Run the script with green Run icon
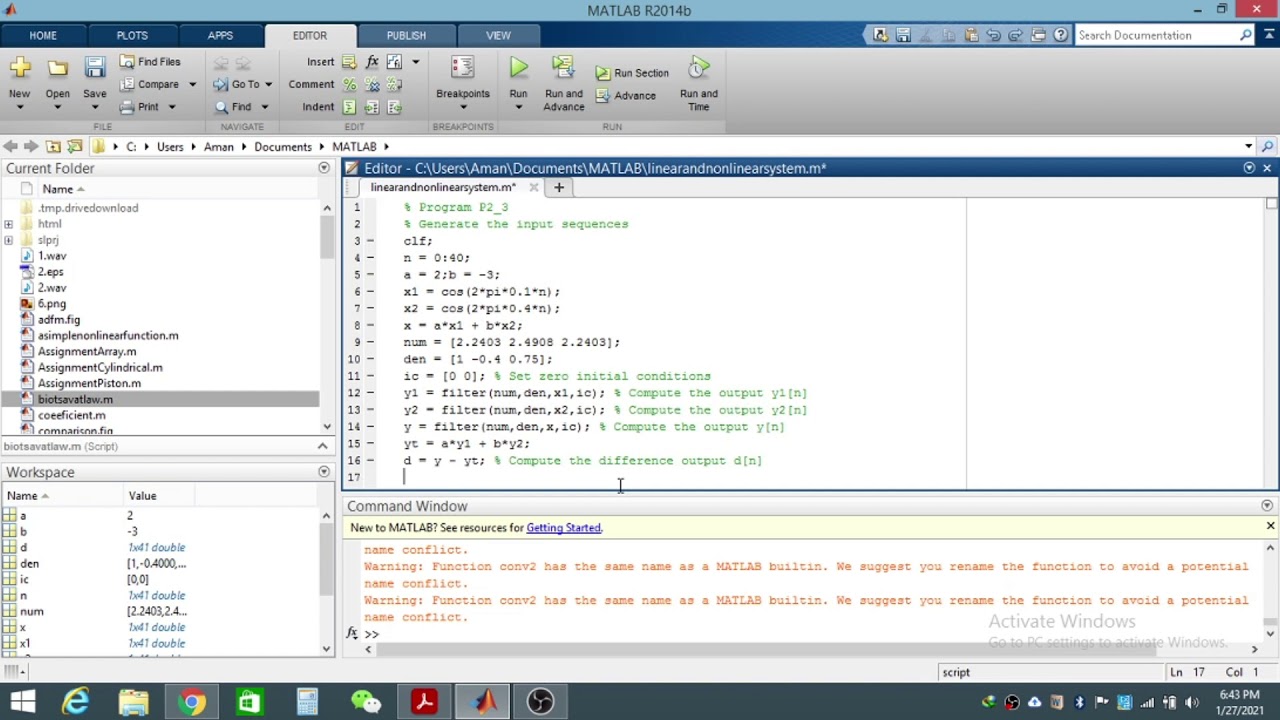Viewport: 1280px width, 720px height. 518,68
